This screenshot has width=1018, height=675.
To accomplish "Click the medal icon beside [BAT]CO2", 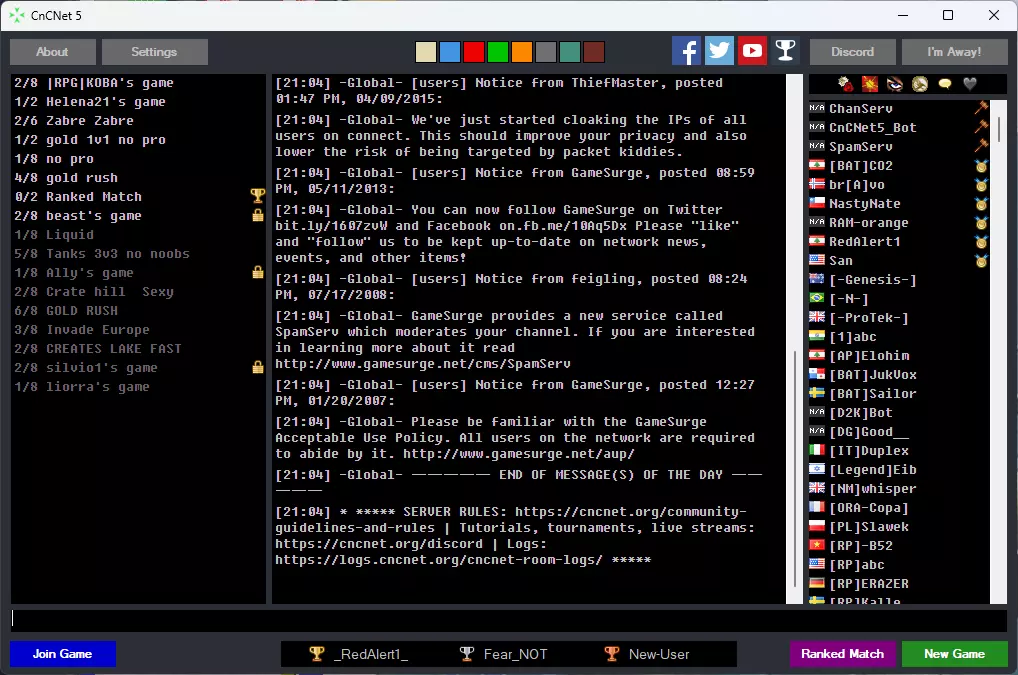I will pyautogui.click(x=981, y=166).
